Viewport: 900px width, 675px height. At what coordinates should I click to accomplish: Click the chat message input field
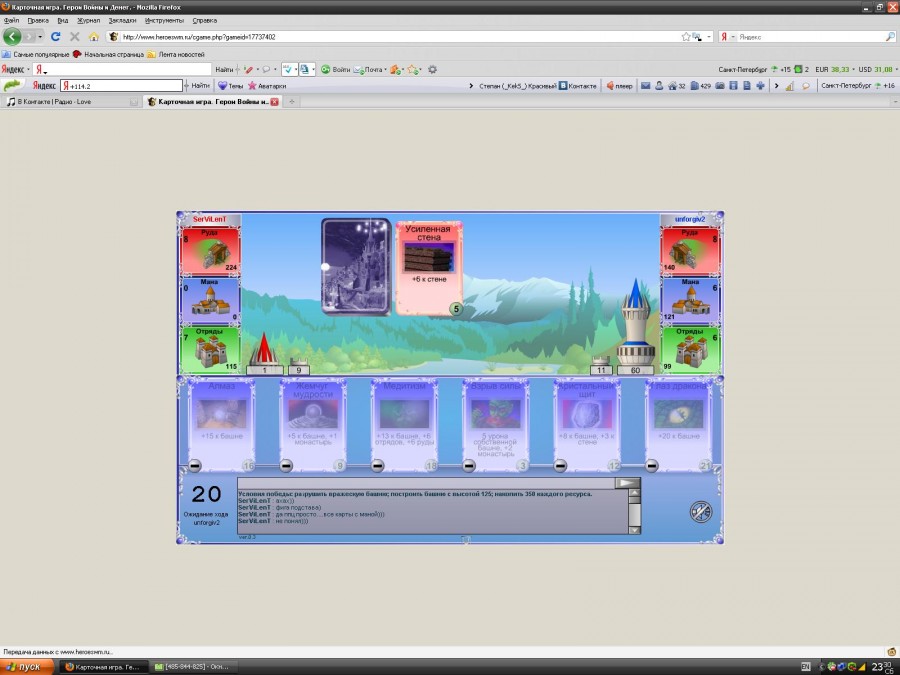[x=425, y=483]
